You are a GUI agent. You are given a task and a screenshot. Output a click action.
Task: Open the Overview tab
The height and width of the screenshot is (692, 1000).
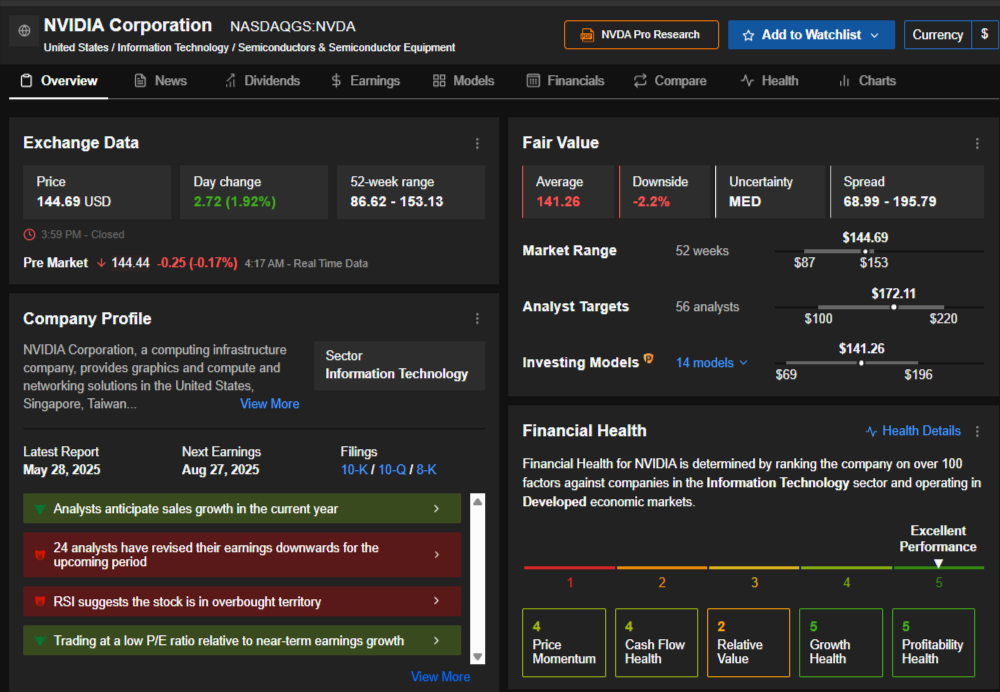pos(59,81)
